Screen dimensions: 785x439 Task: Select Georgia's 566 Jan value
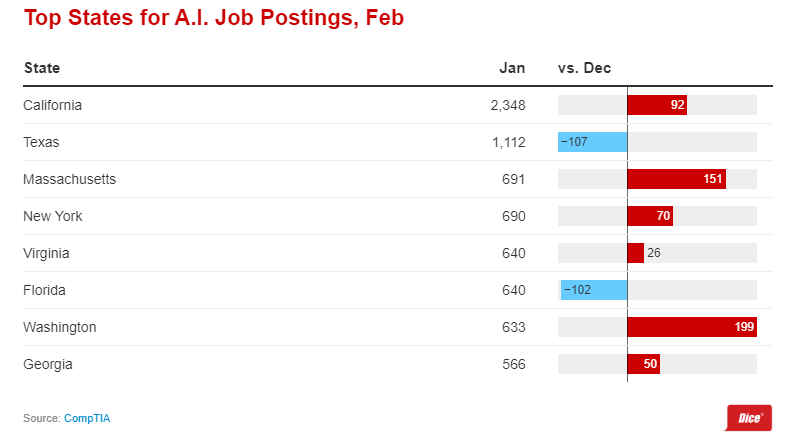click(514, 364)
